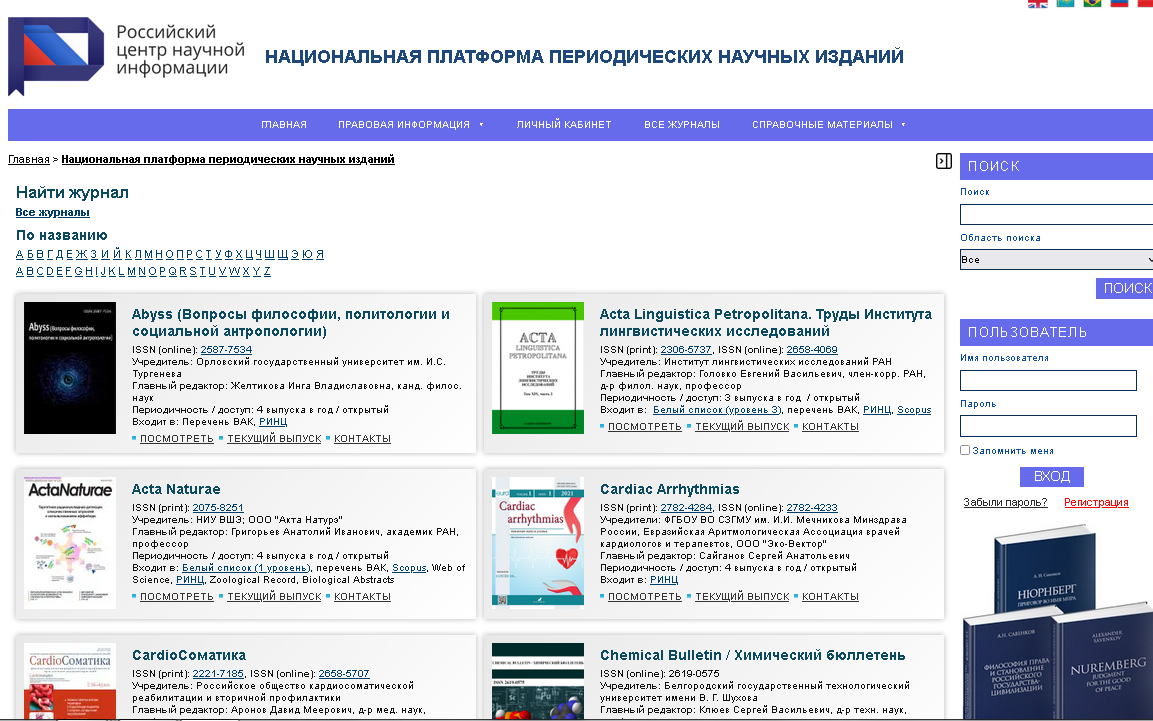Click the Cardiac Arrhythmias cover image
Image resolution: width=1153 pixels, height=721 pixels.
pos(537,543)
